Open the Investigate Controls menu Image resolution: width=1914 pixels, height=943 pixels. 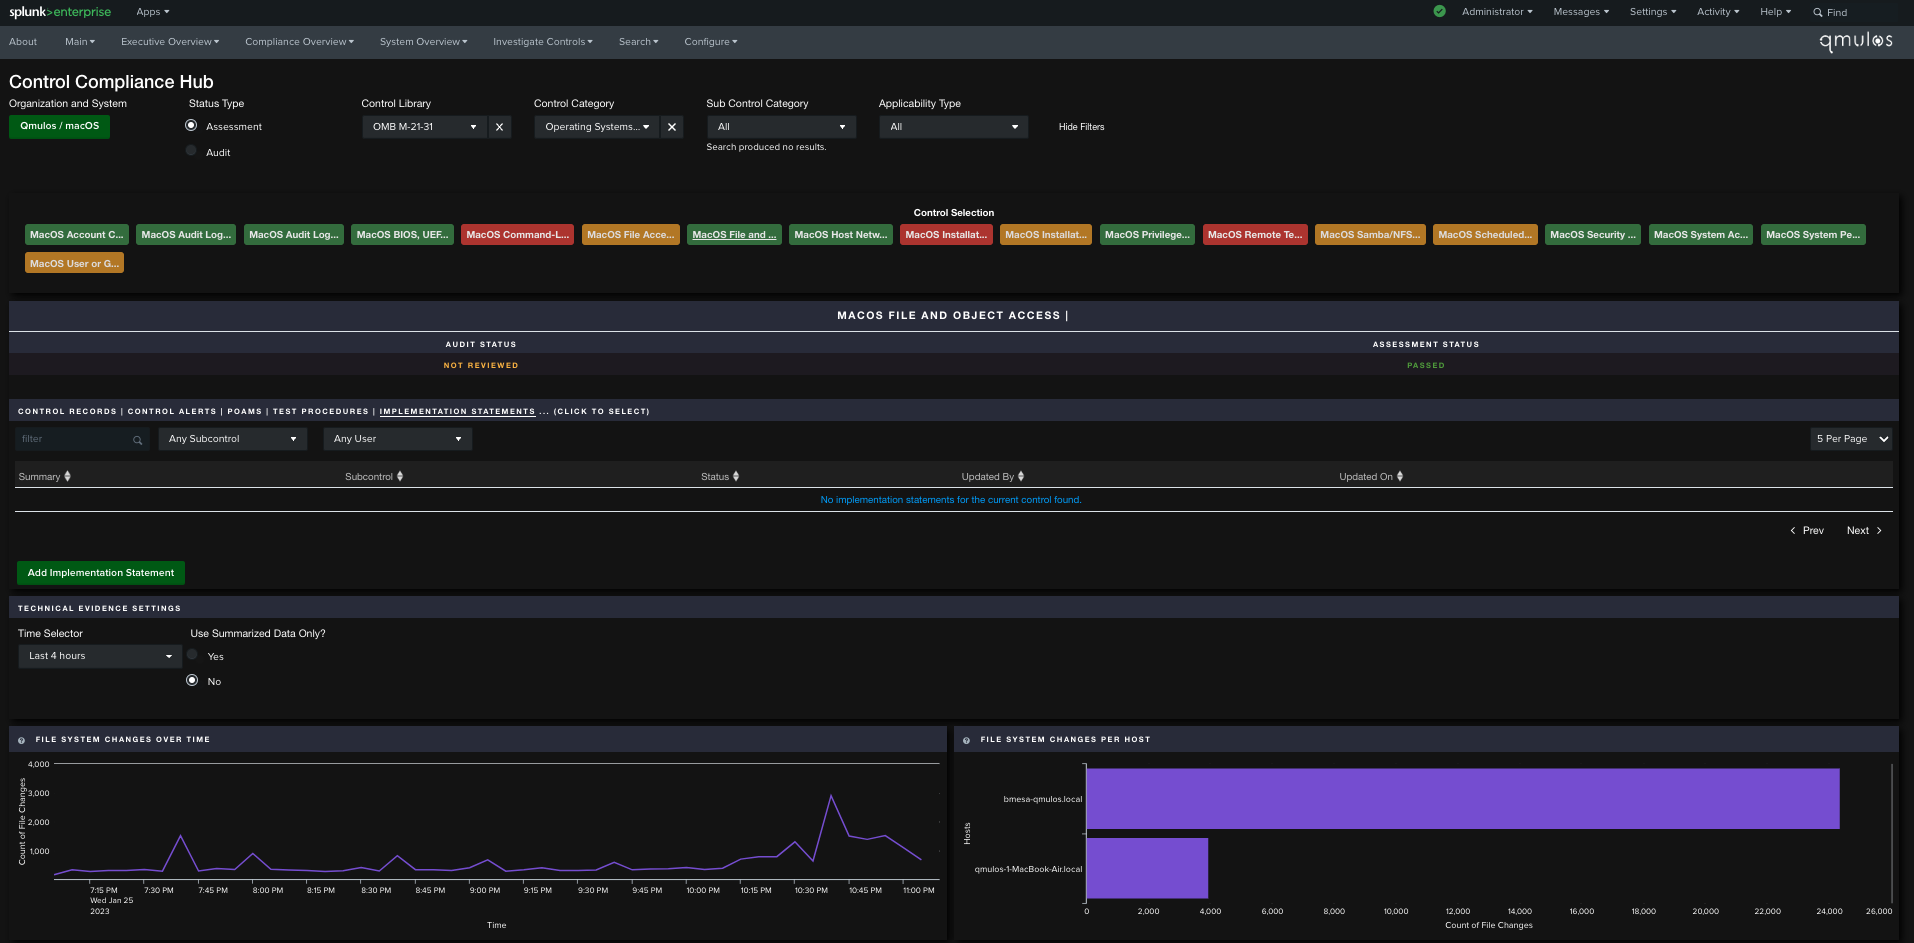(543, 42)
